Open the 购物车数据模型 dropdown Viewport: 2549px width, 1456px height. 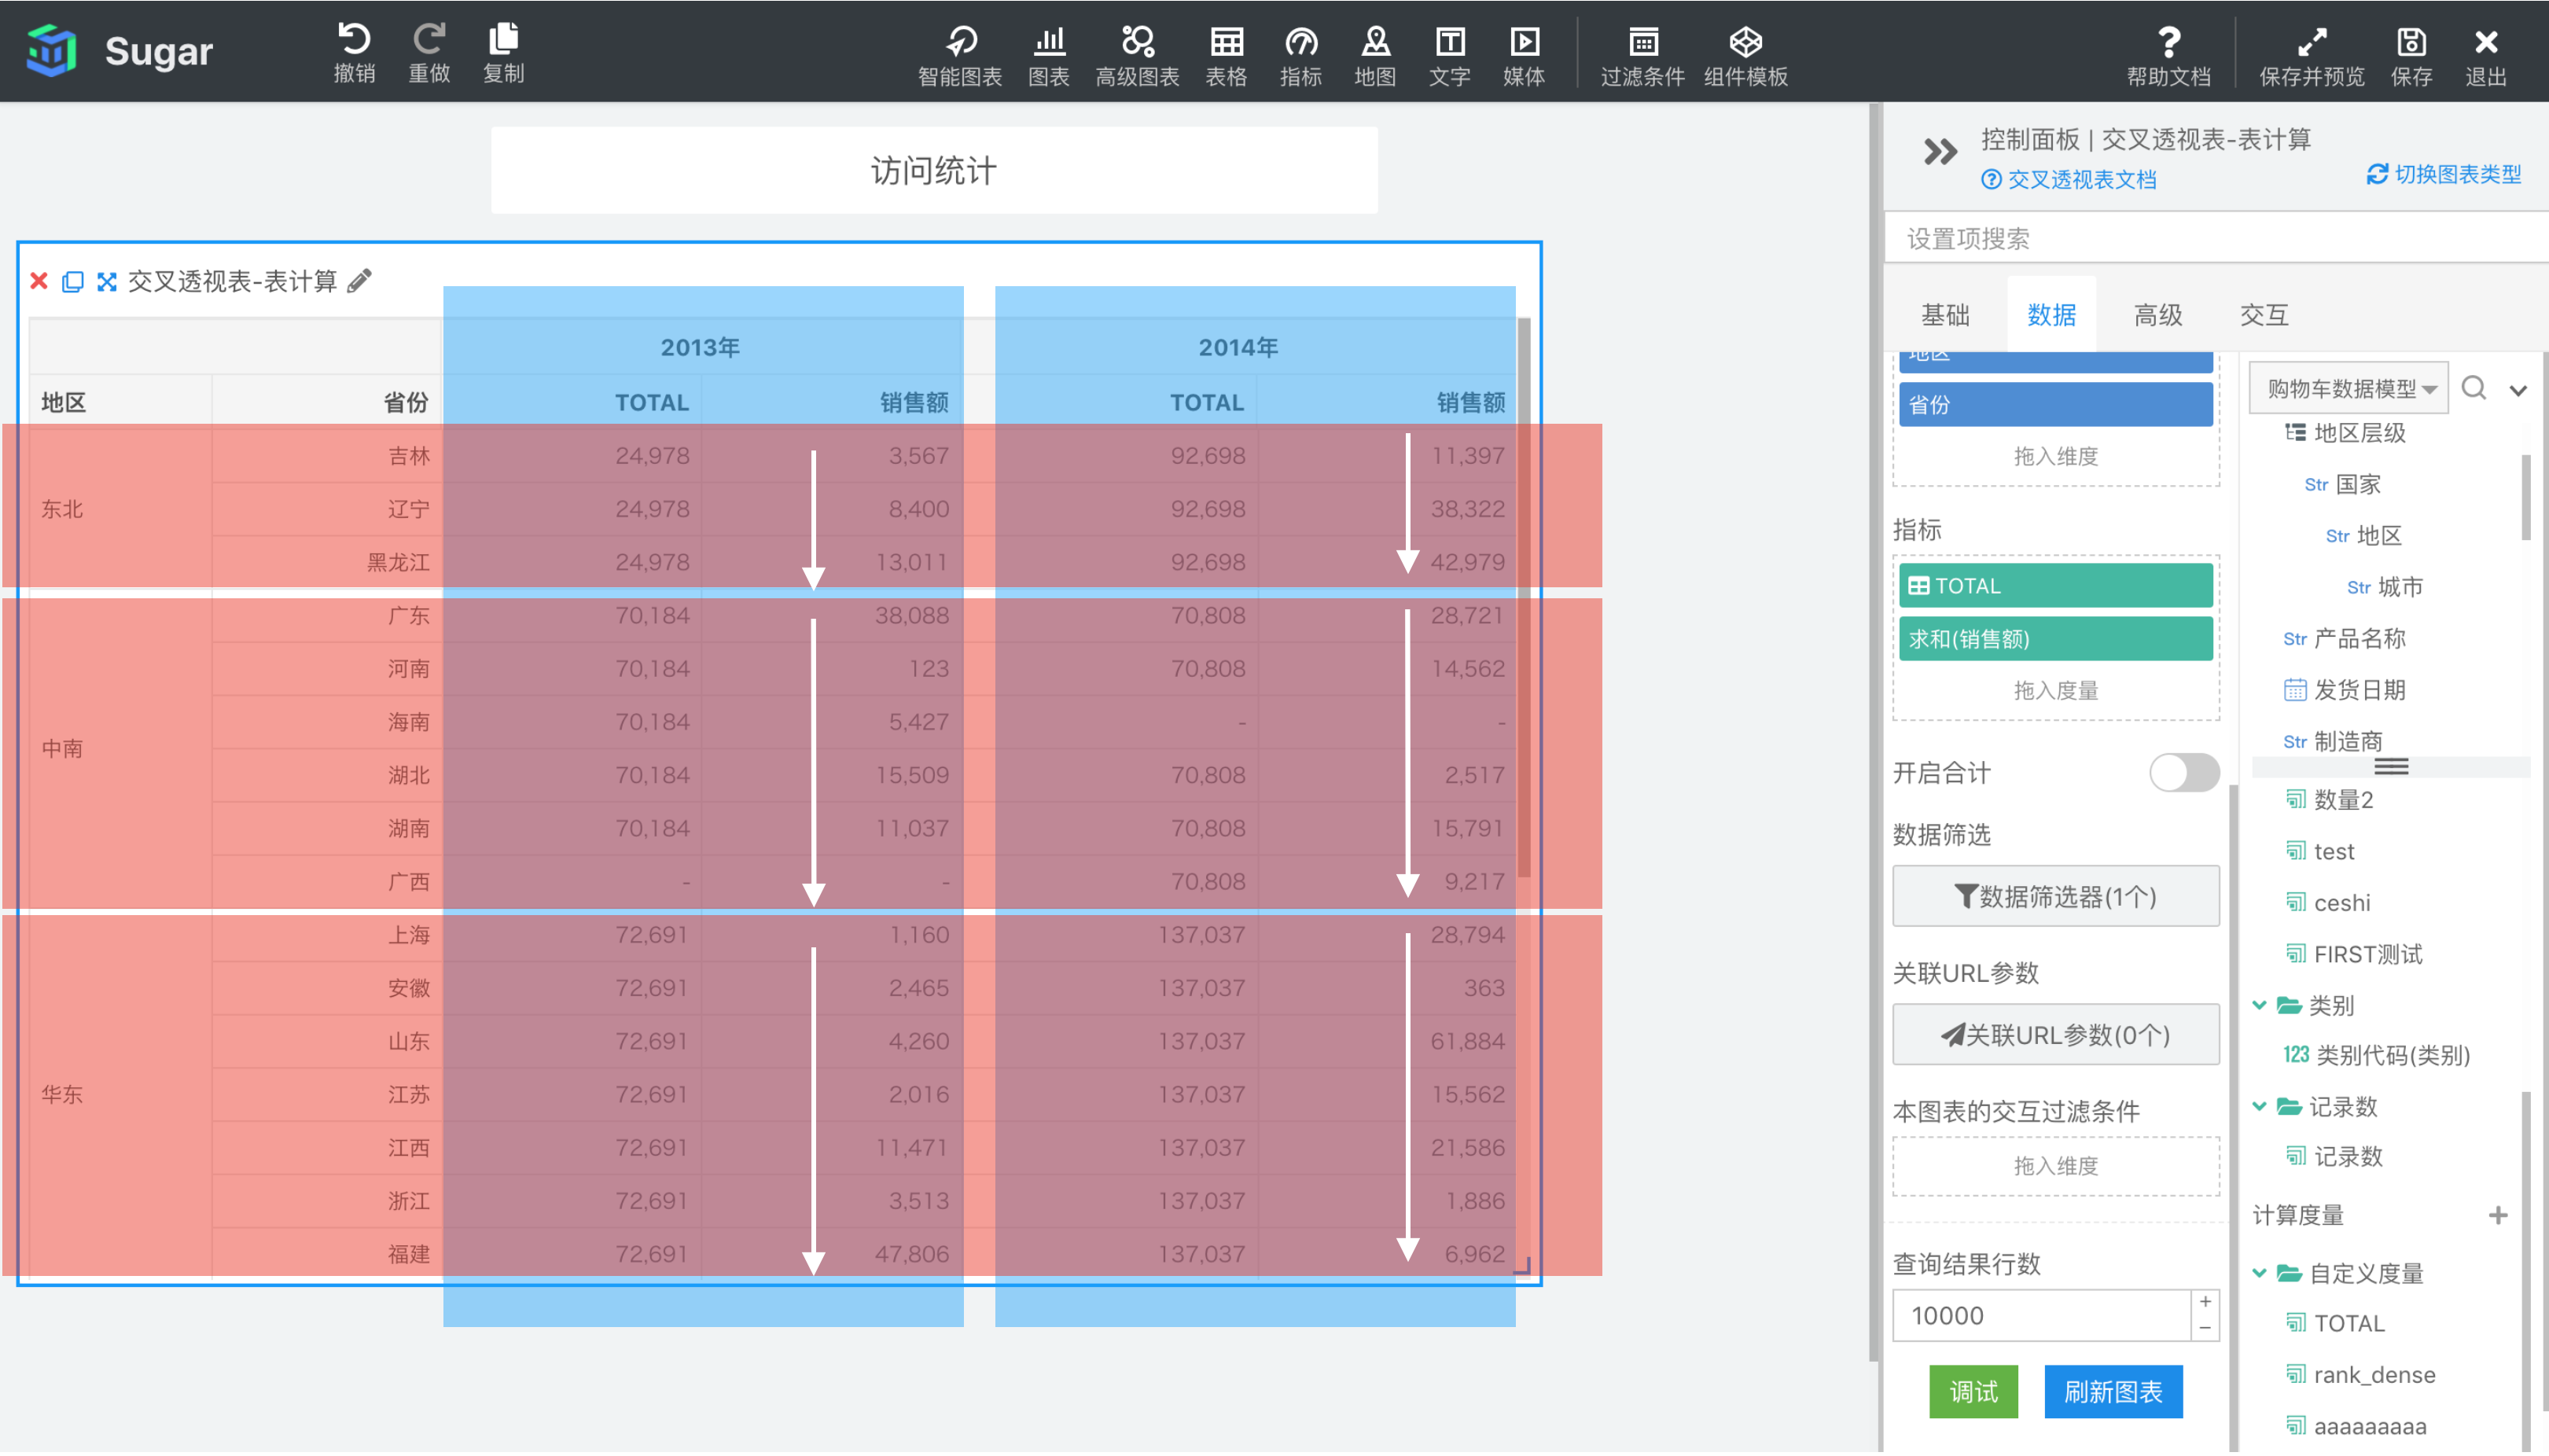(2348, 388)
